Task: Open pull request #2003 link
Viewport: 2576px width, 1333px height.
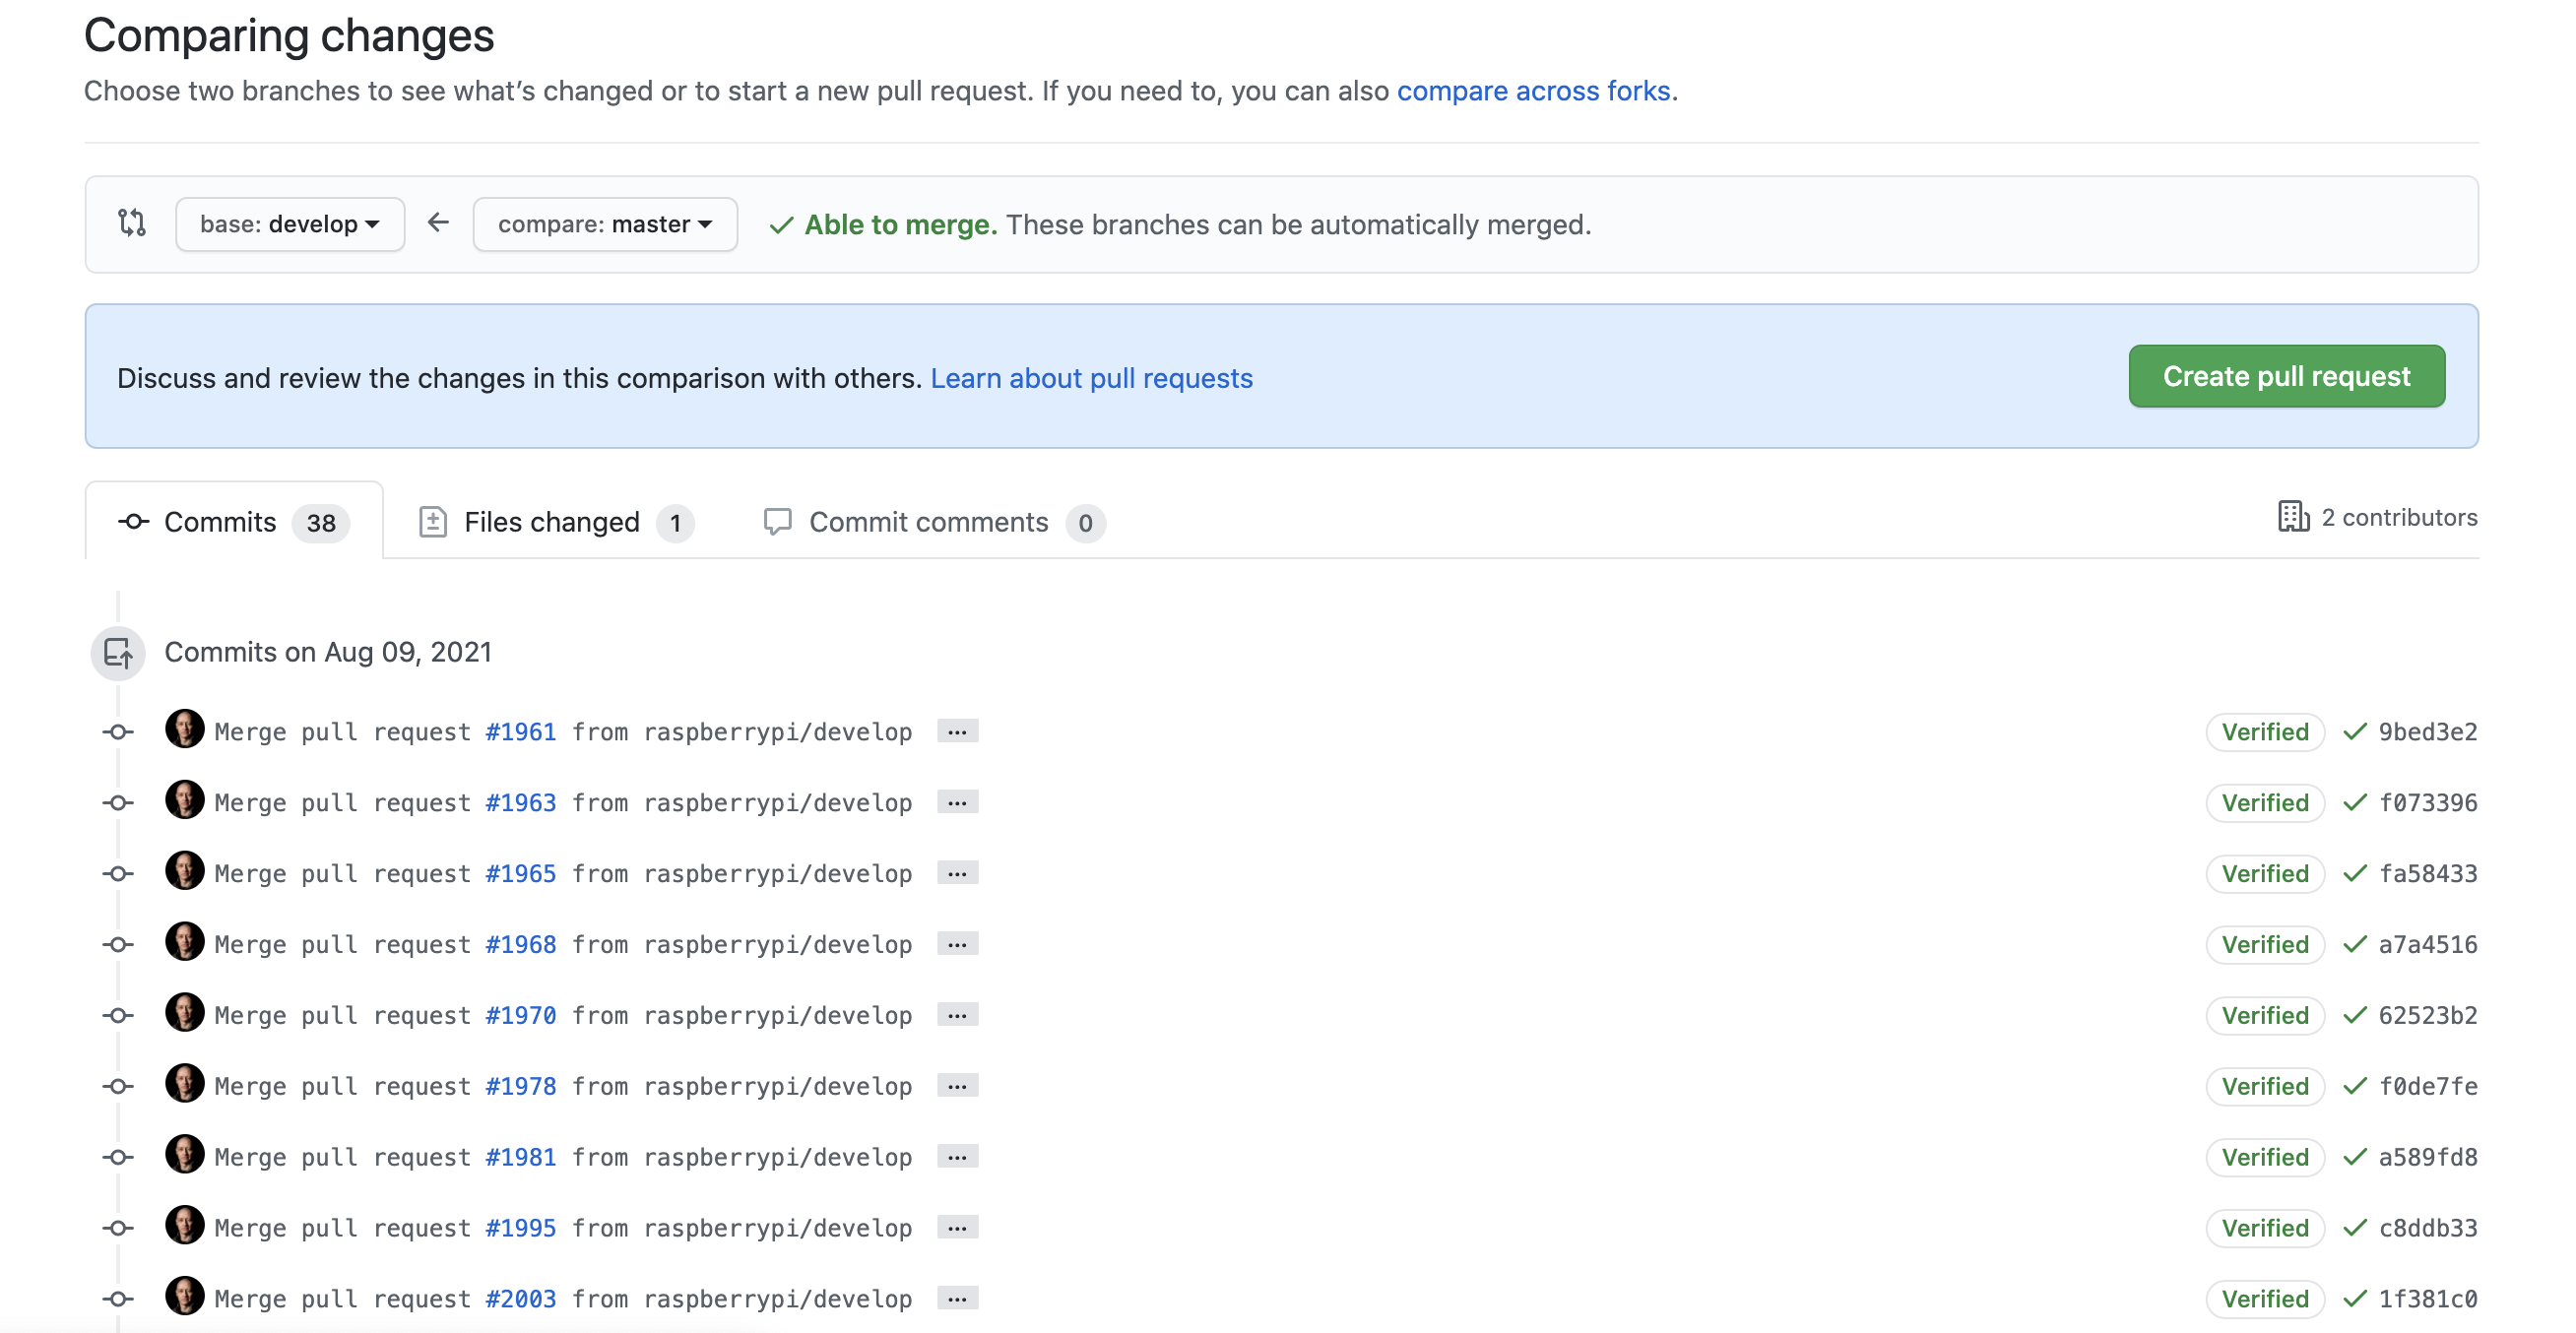Action: (520, 1300)
